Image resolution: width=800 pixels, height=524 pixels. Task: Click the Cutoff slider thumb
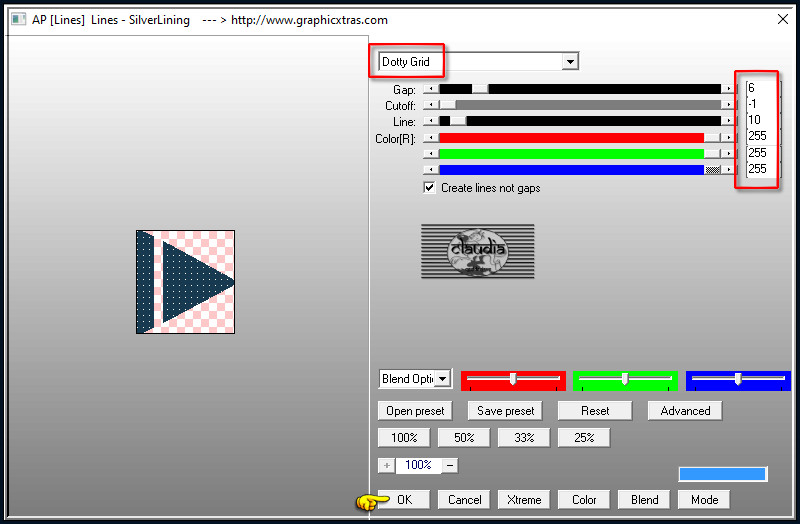tap(447, 105)
